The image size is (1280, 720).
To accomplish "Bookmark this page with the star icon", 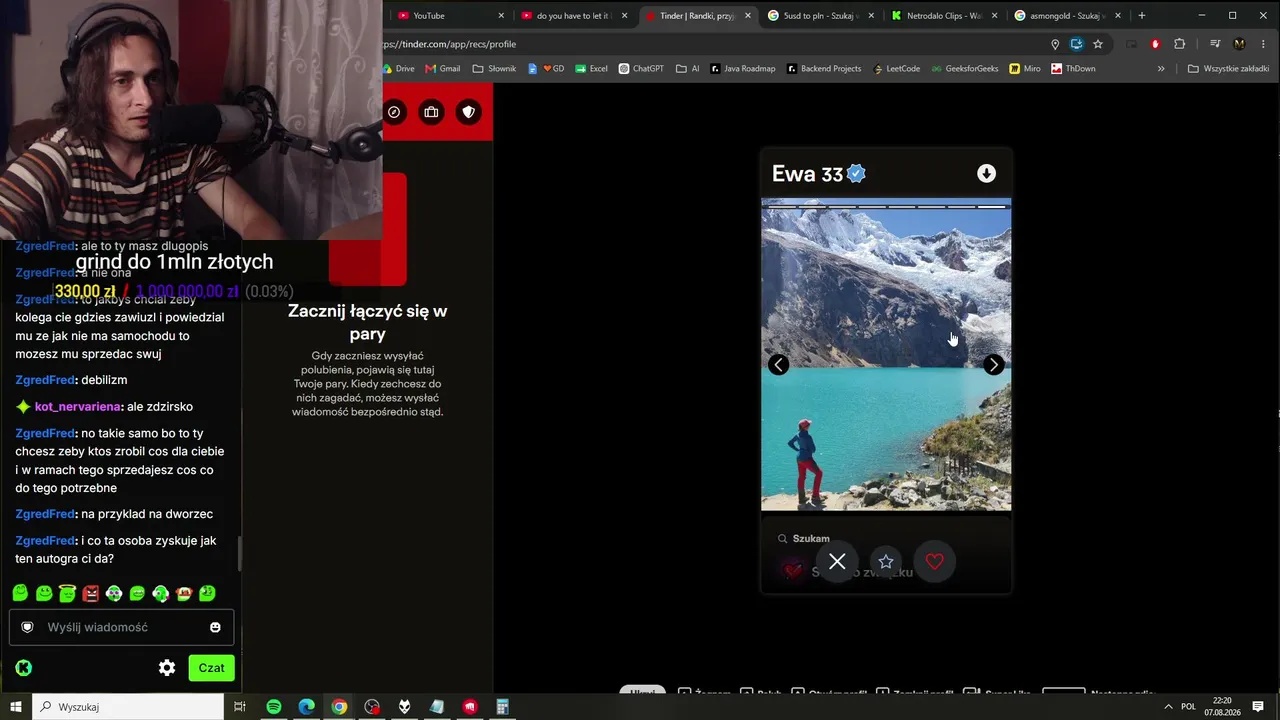I will [1098, 44].
